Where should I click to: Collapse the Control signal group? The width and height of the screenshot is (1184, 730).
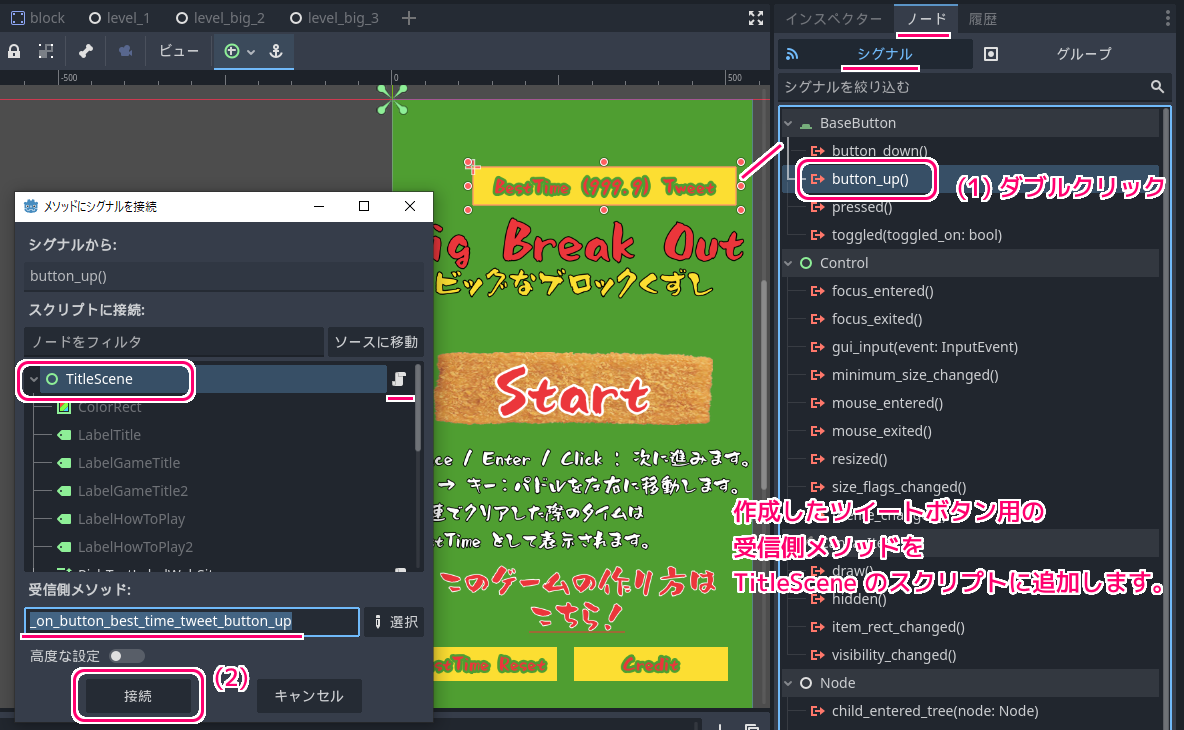(789, 263)
